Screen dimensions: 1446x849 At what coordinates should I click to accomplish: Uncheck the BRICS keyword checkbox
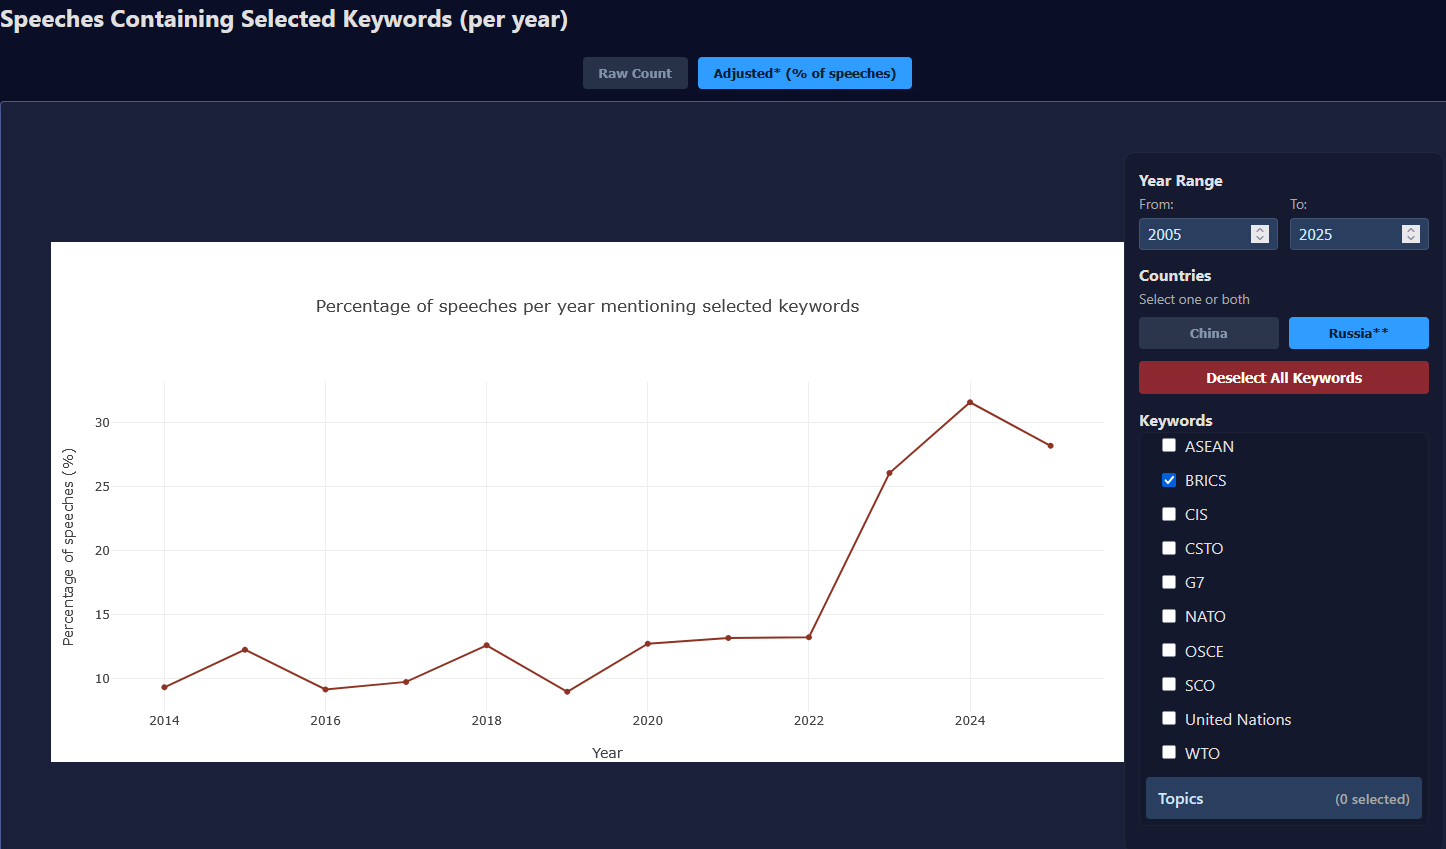pos(1169,480)
